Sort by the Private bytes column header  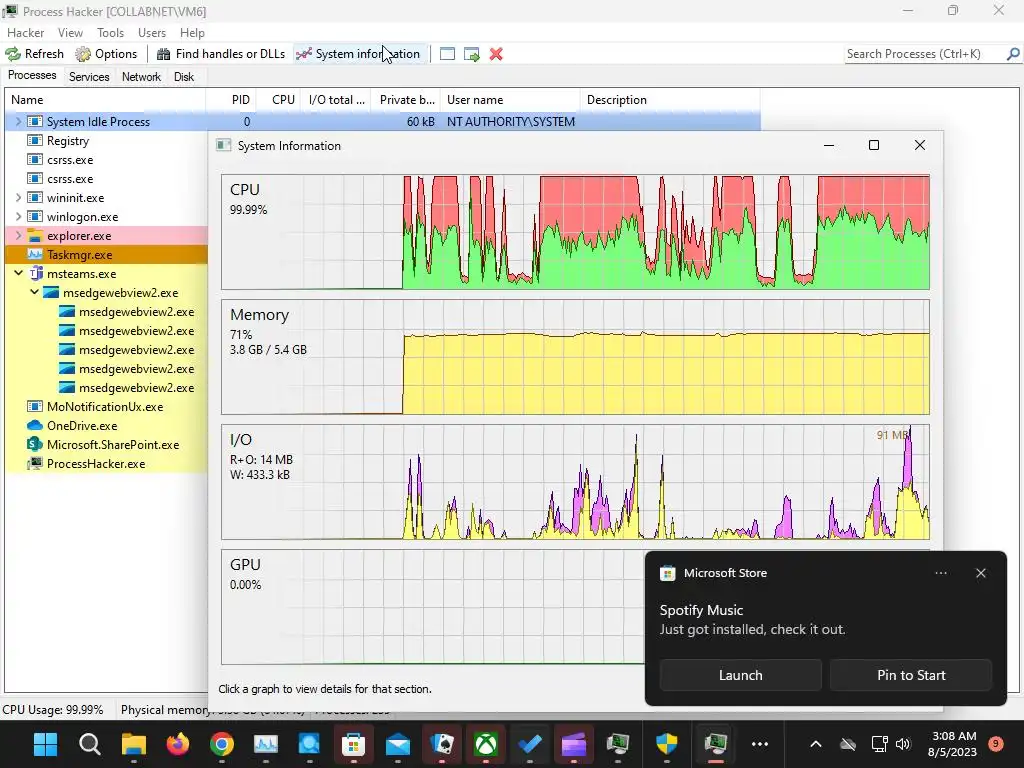(x=406, y=100)
